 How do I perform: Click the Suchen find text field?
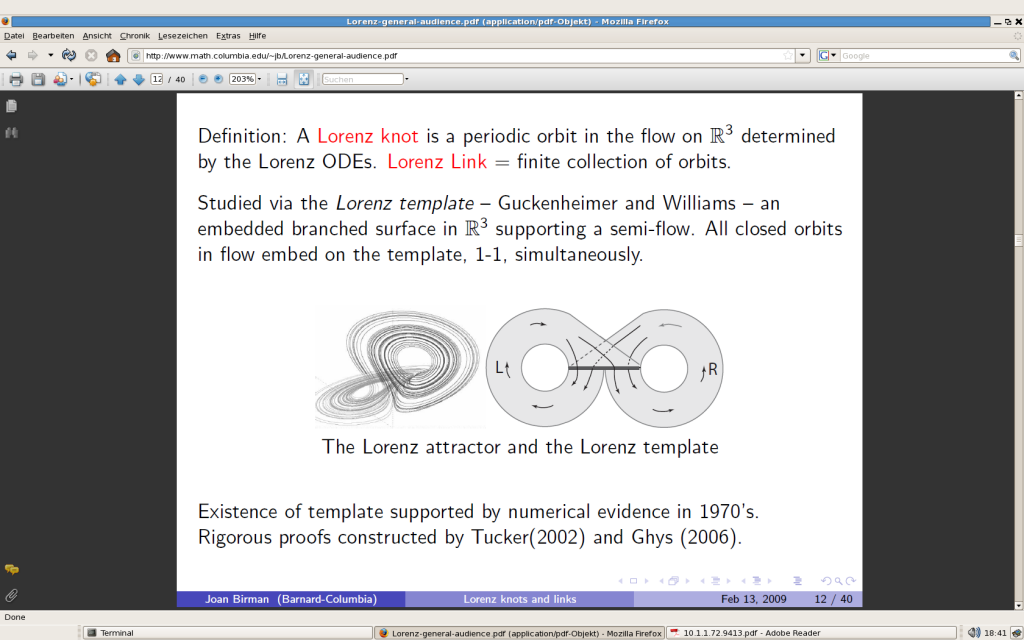coord(361,79)
